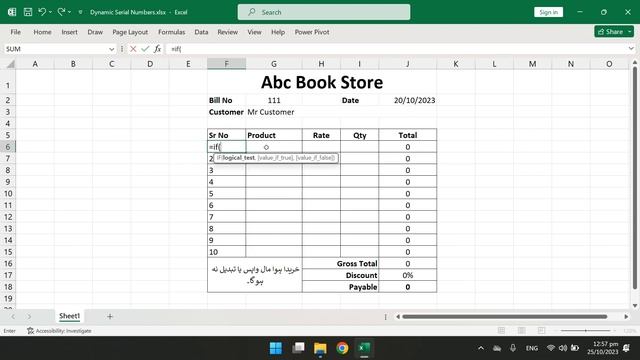Screen dimensions: 640x360
Task: Switch to Page Layout view icon
Action: [521, 331]
